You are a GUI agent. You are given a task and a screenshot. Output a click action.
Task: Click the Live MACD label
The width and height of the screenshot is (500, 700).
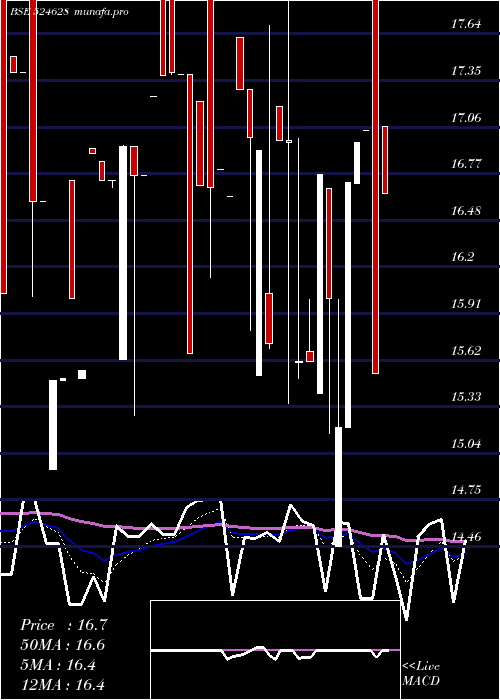click(x=421, y=673)
